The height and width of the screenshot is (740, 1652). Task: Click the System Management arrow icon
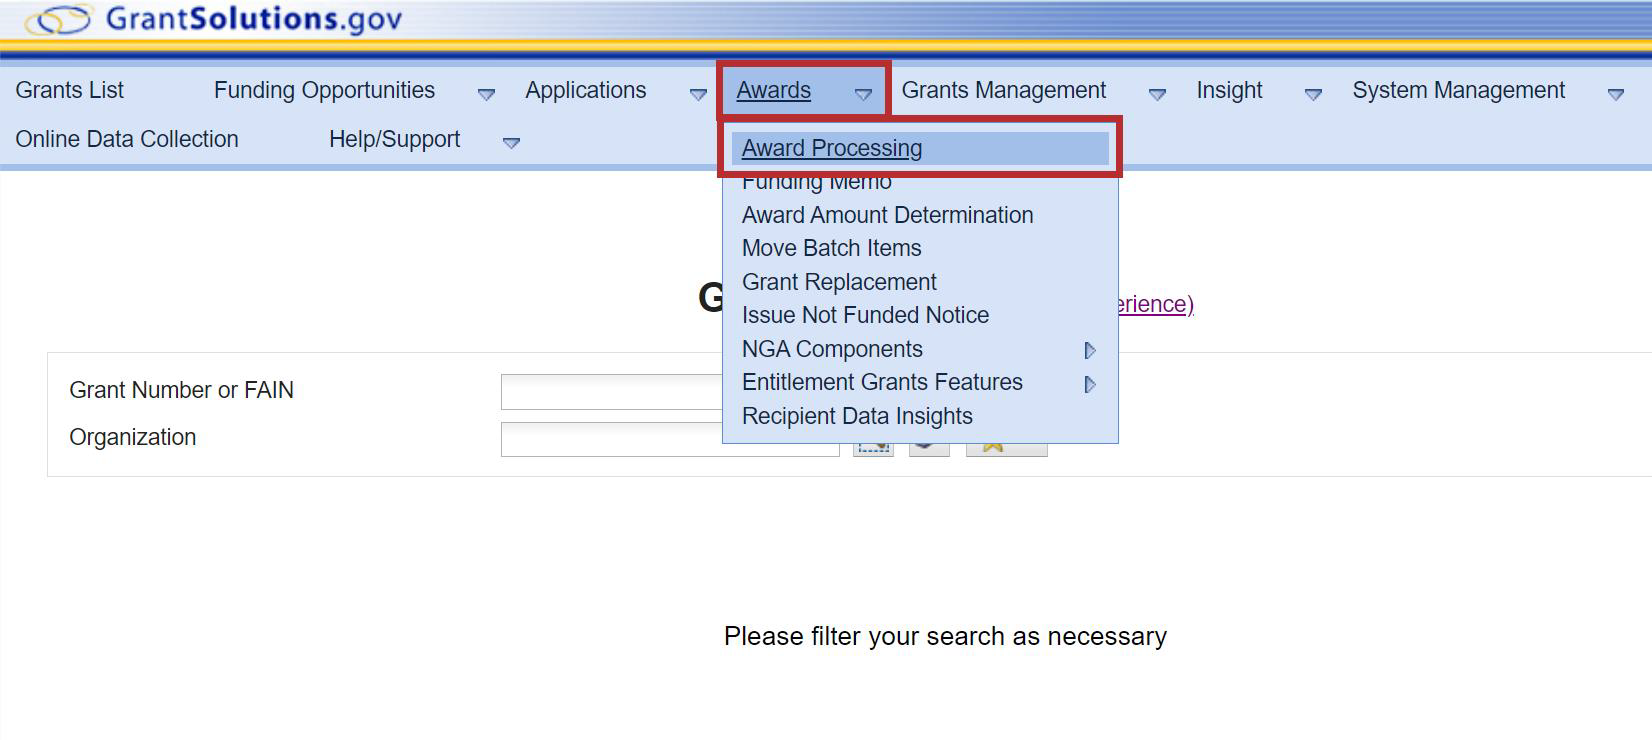1615,94
